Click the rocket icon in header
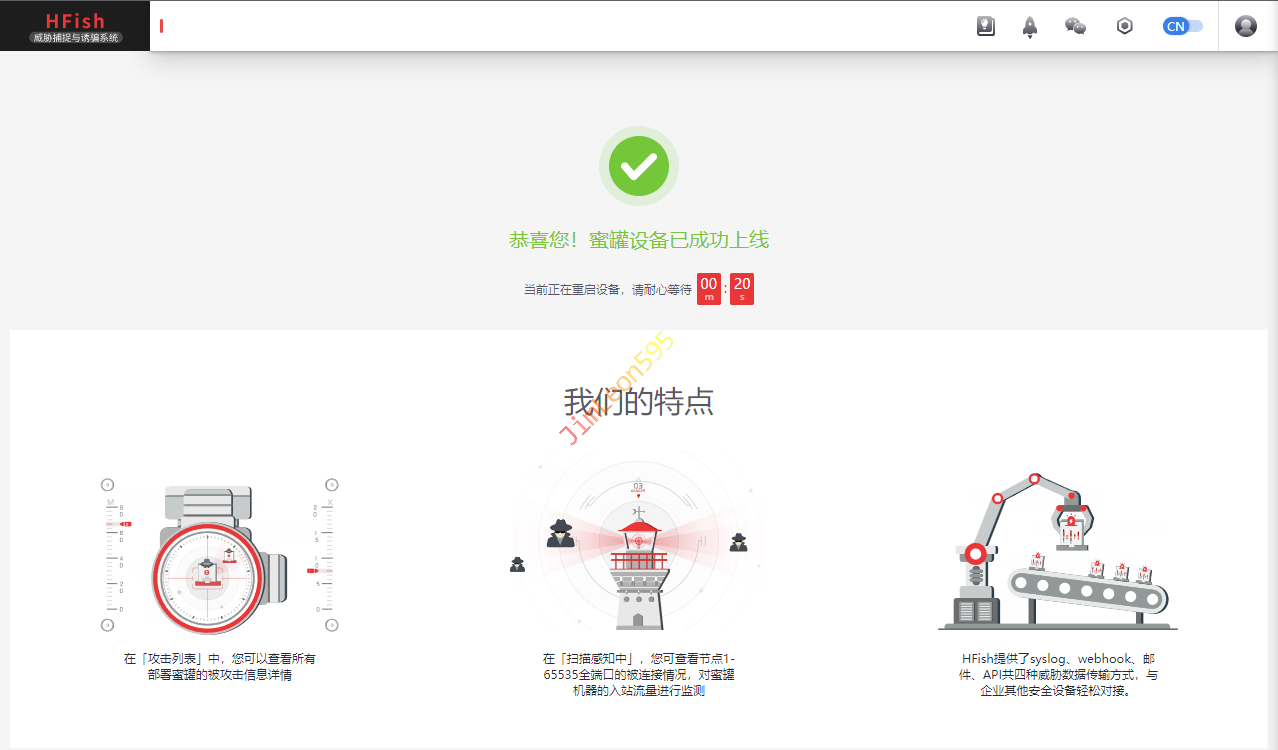The height and width of the screenshot is (750, 1278). [1030, 27]
